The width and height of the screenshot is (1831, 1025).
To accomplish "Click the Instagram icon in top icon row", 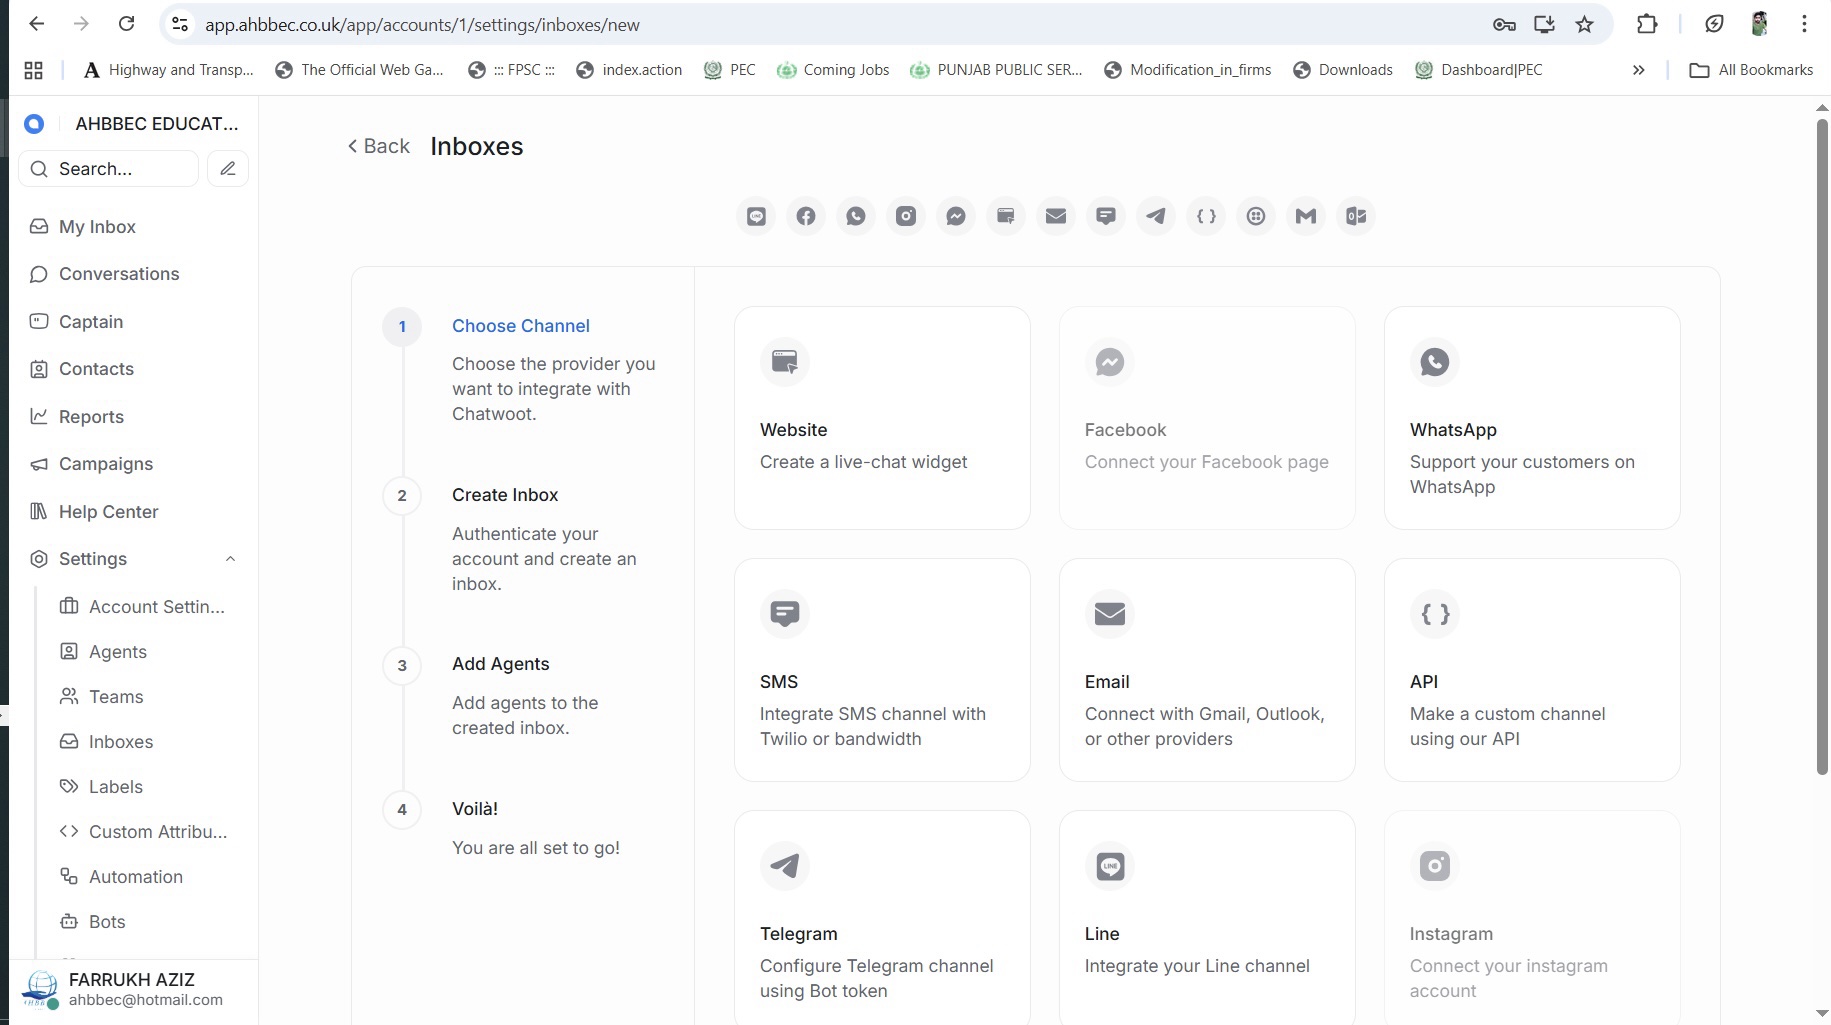I will [x=906, y=216].
